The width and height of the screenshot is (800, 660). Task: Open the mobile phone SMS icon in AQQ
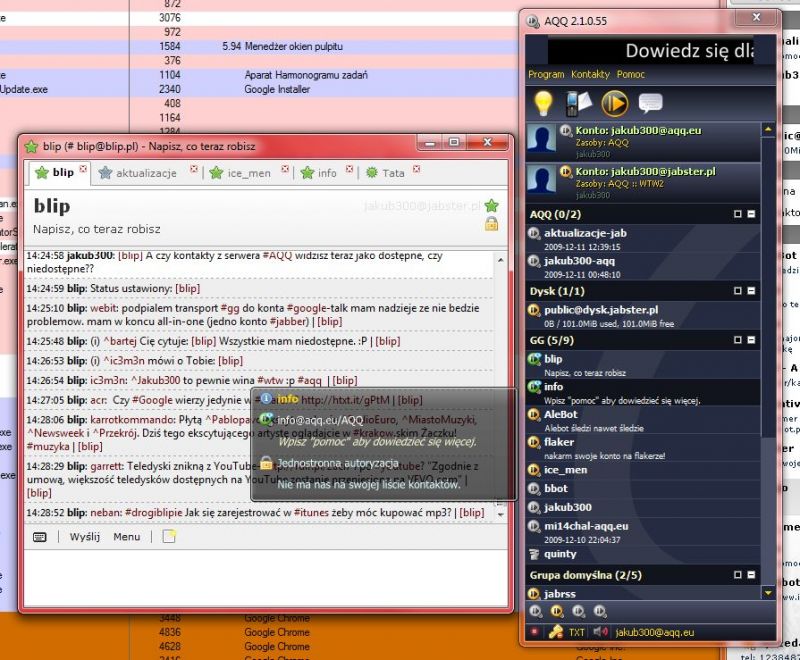[579, 103]
